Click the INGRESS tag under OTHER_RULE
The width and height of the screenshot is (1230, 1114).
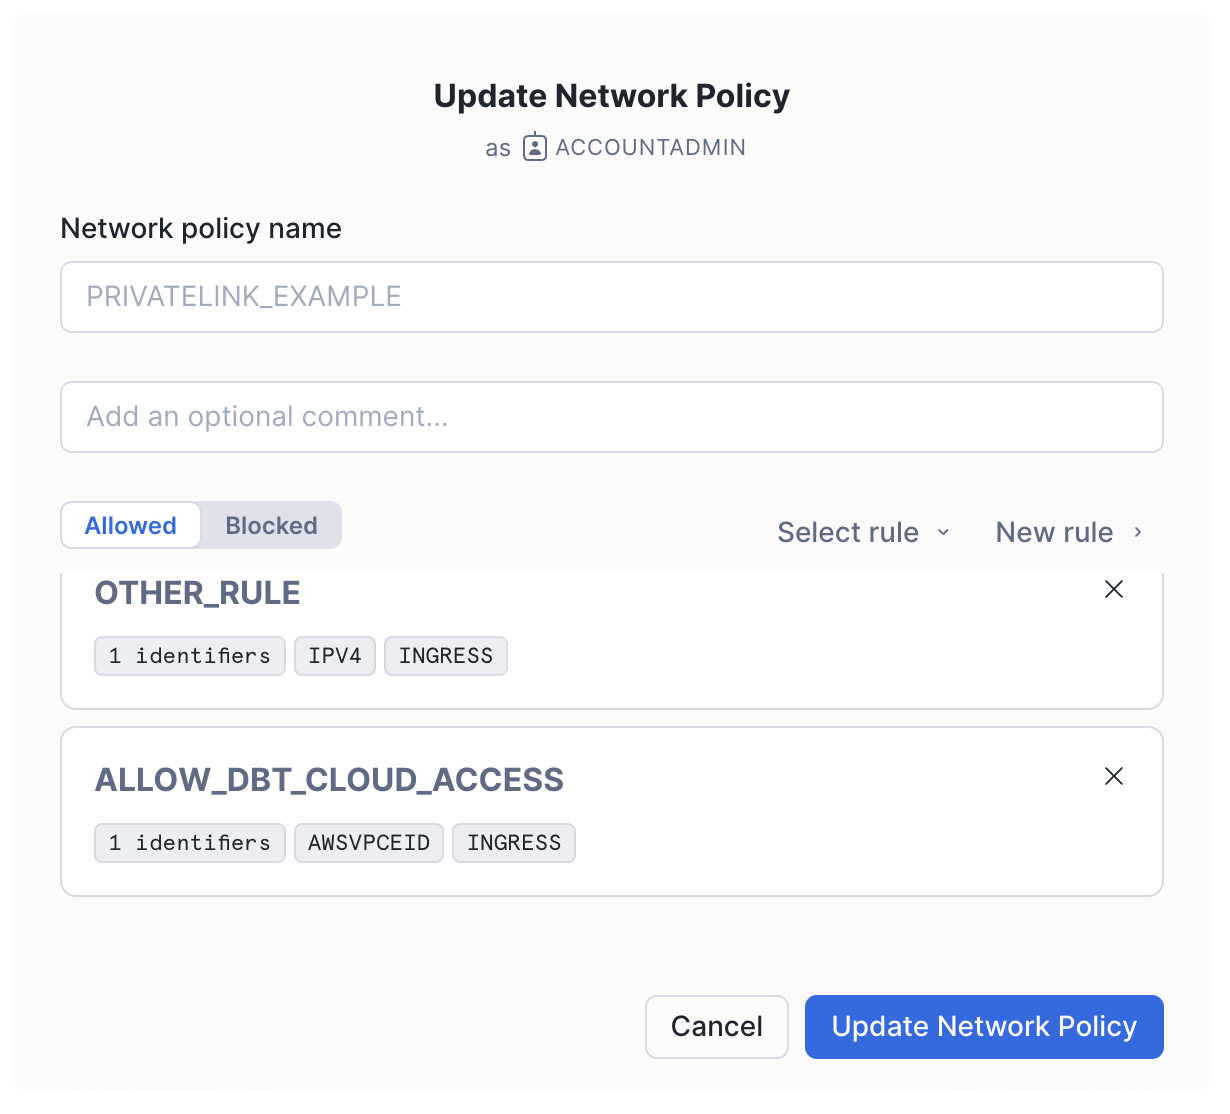446,656
